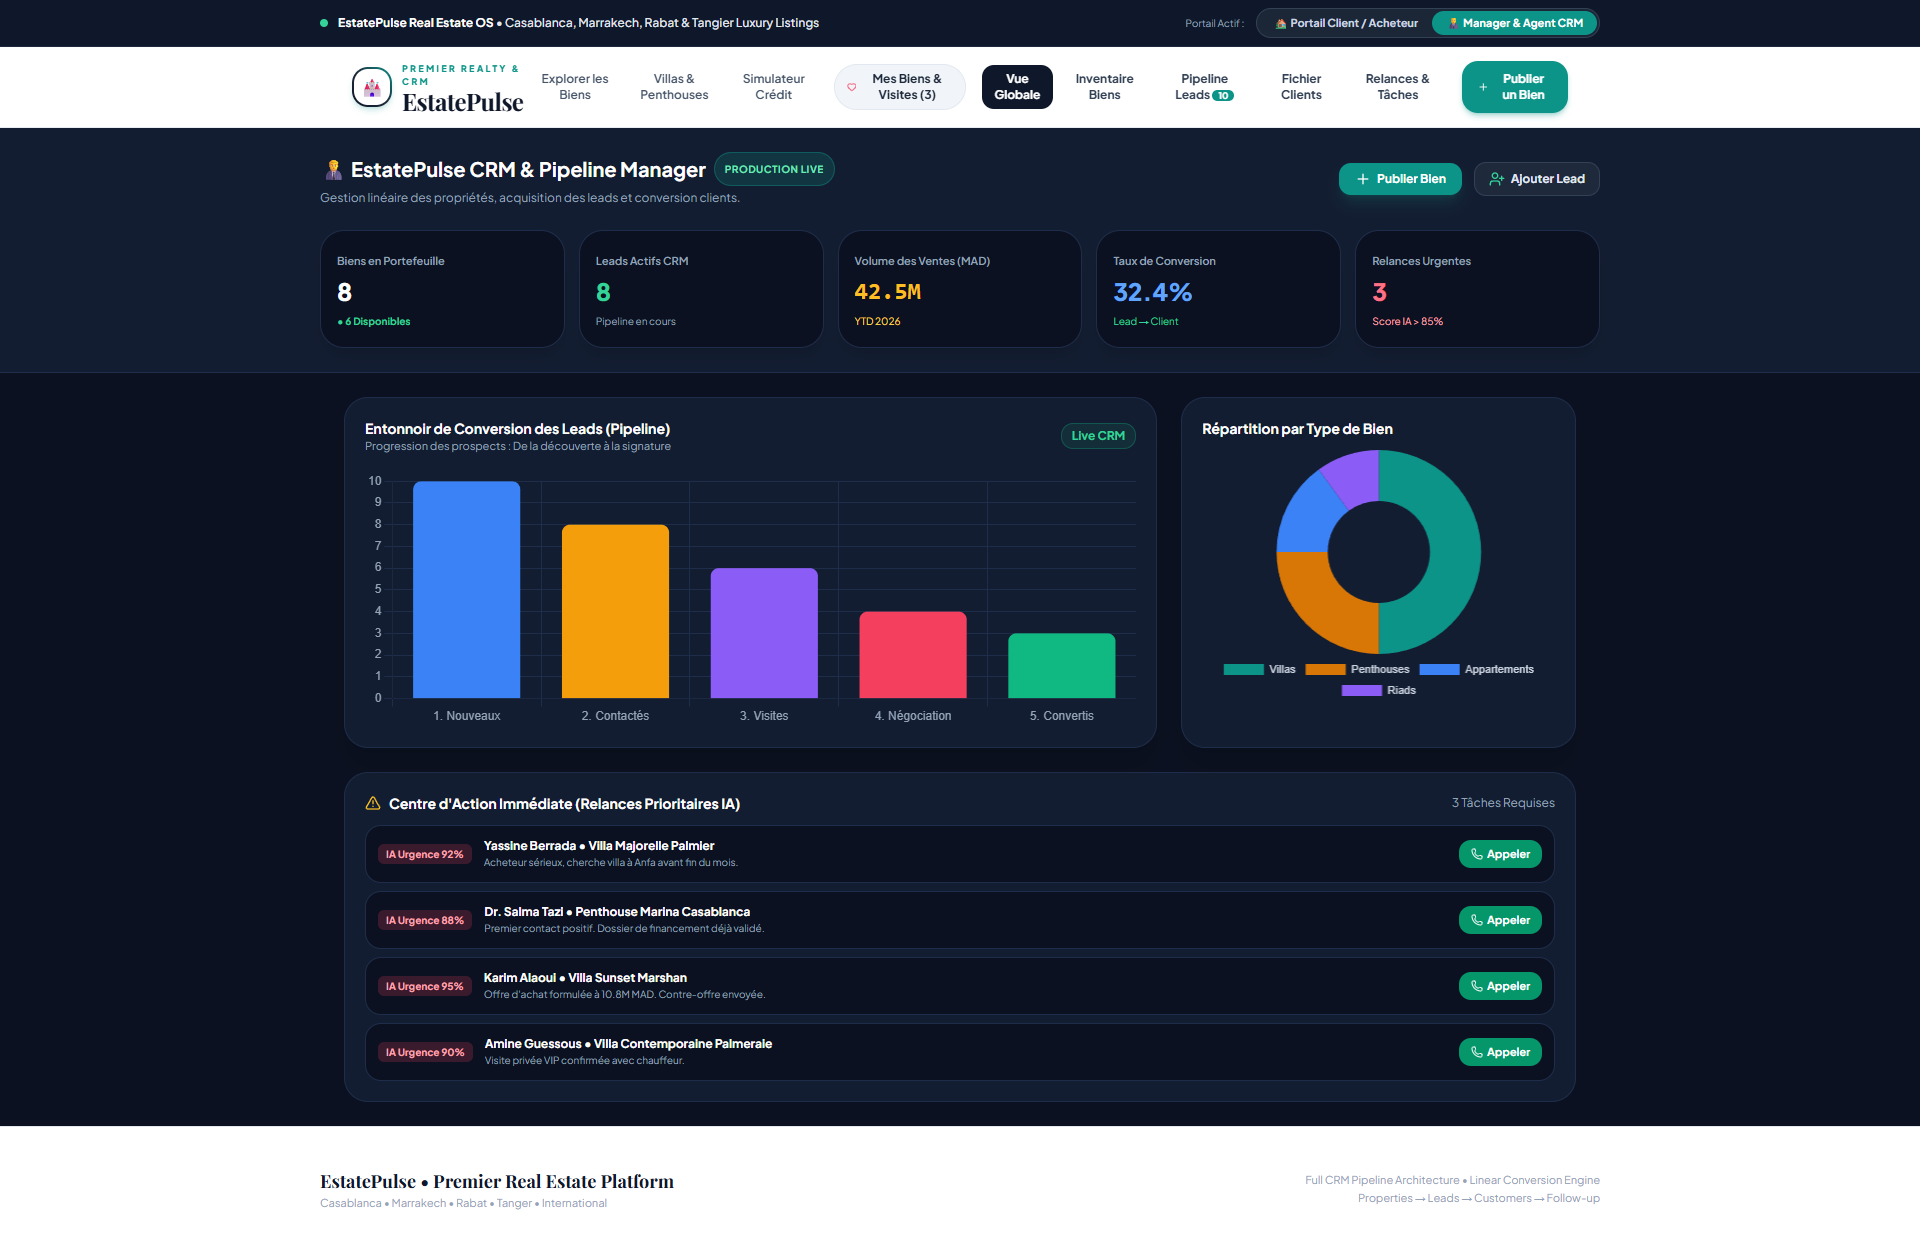The width and height of the screenshot is (1920, 1251).
Task: Click the IA Urgence 95% tag
Action: (425, 986)
